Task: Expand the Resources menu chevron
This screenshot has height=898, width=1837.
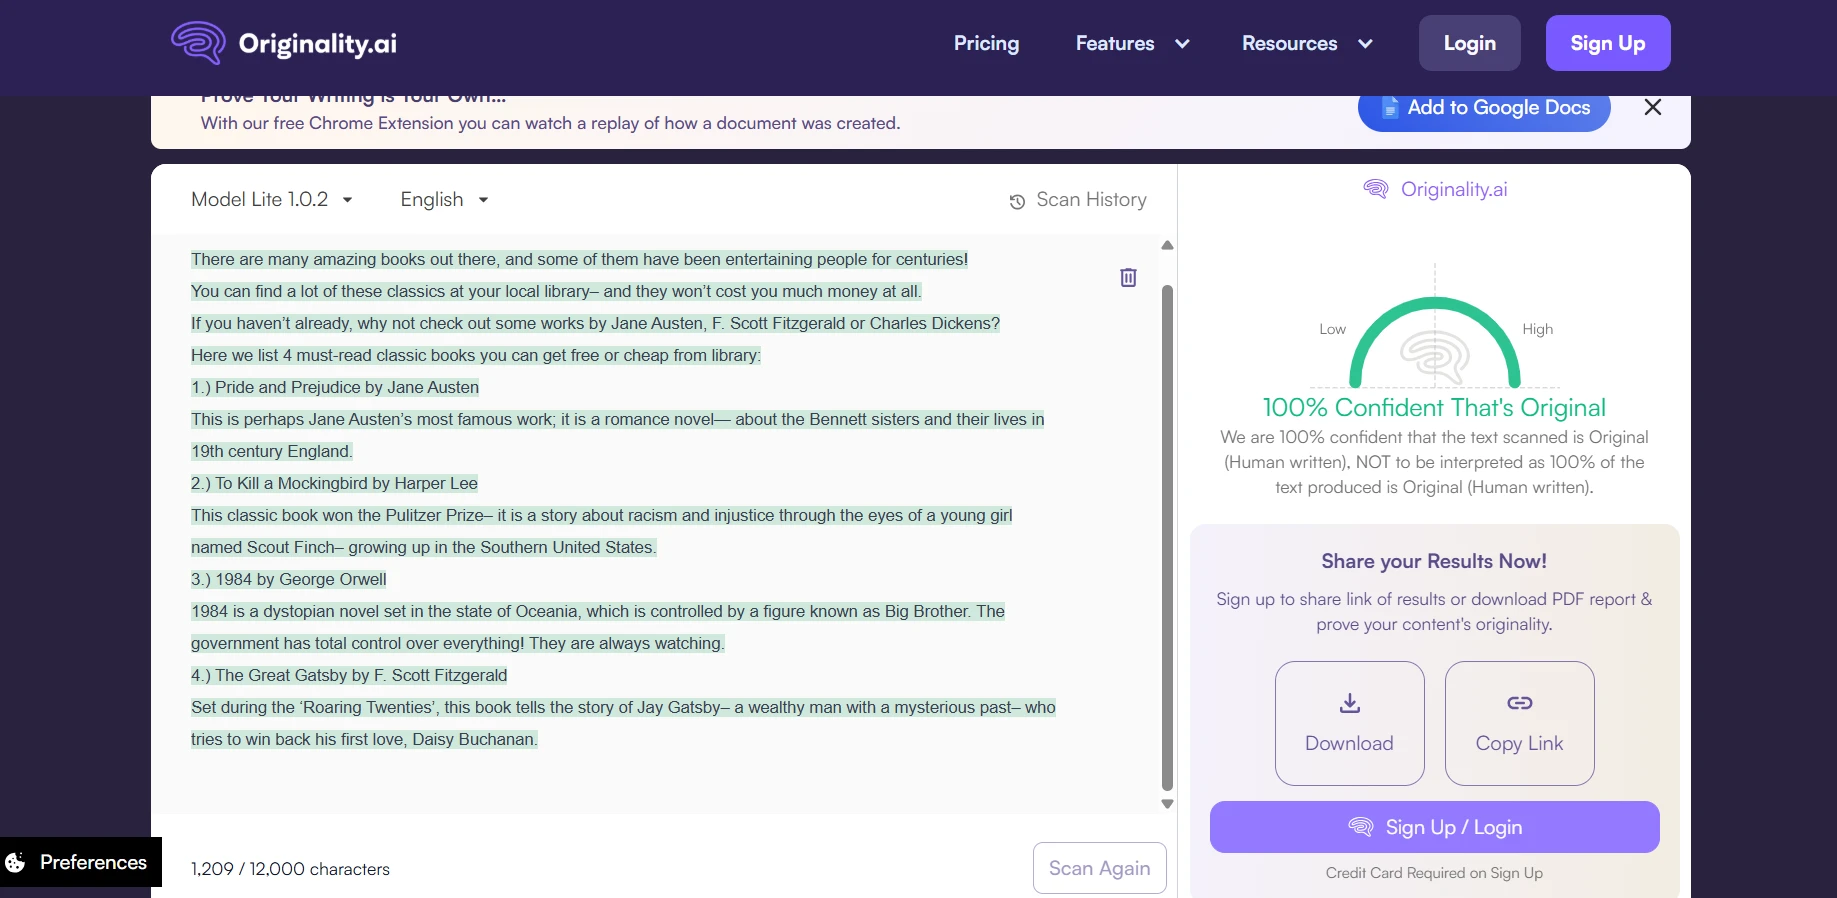Action: 1365,44
